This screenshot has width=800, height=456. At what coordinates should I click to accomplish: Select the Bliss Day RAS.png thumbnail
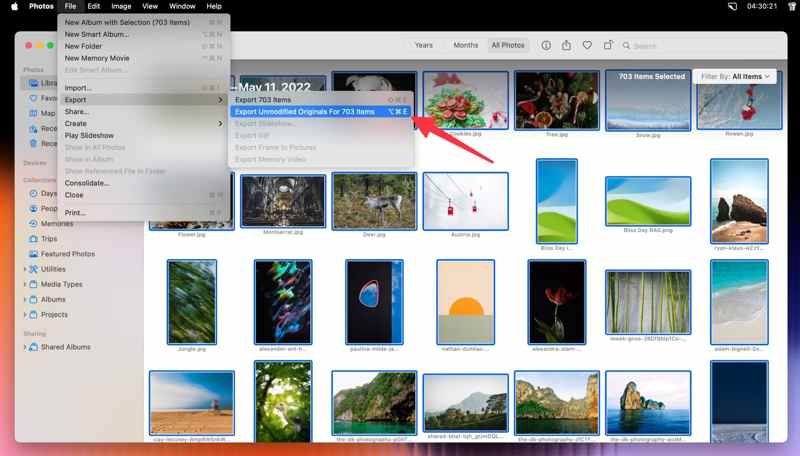click(x=648, y=201)
